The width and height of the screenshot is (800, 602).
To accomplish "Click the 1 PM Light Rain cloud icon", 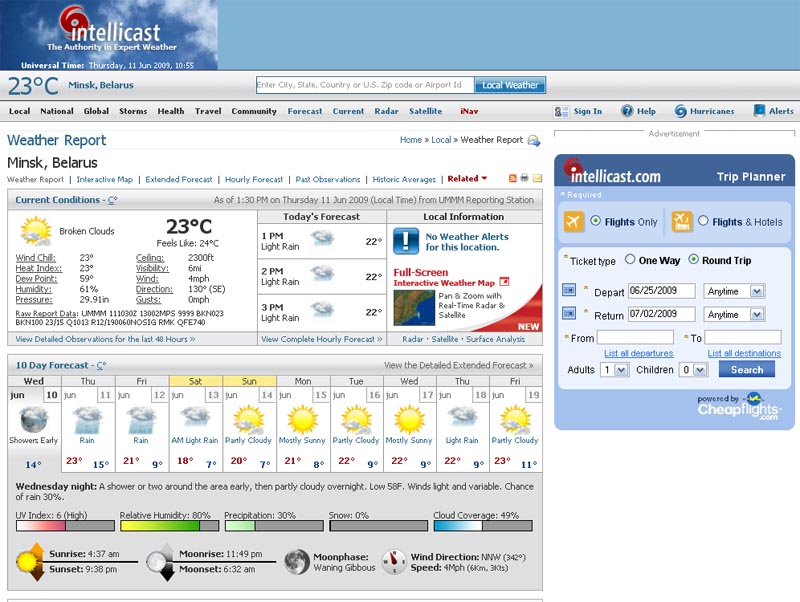I will pyautogui.click(x=322, y=238).
